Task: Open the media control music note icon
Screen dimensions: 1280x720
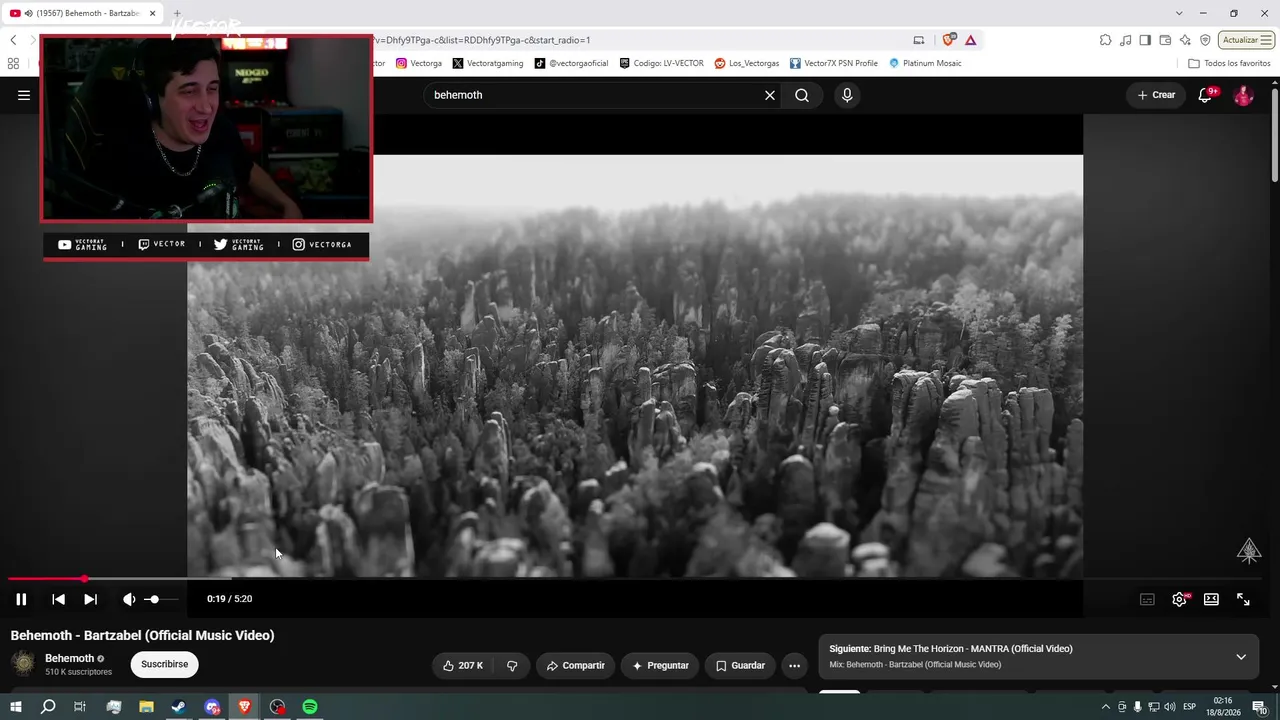Action: pos(1125,40)
